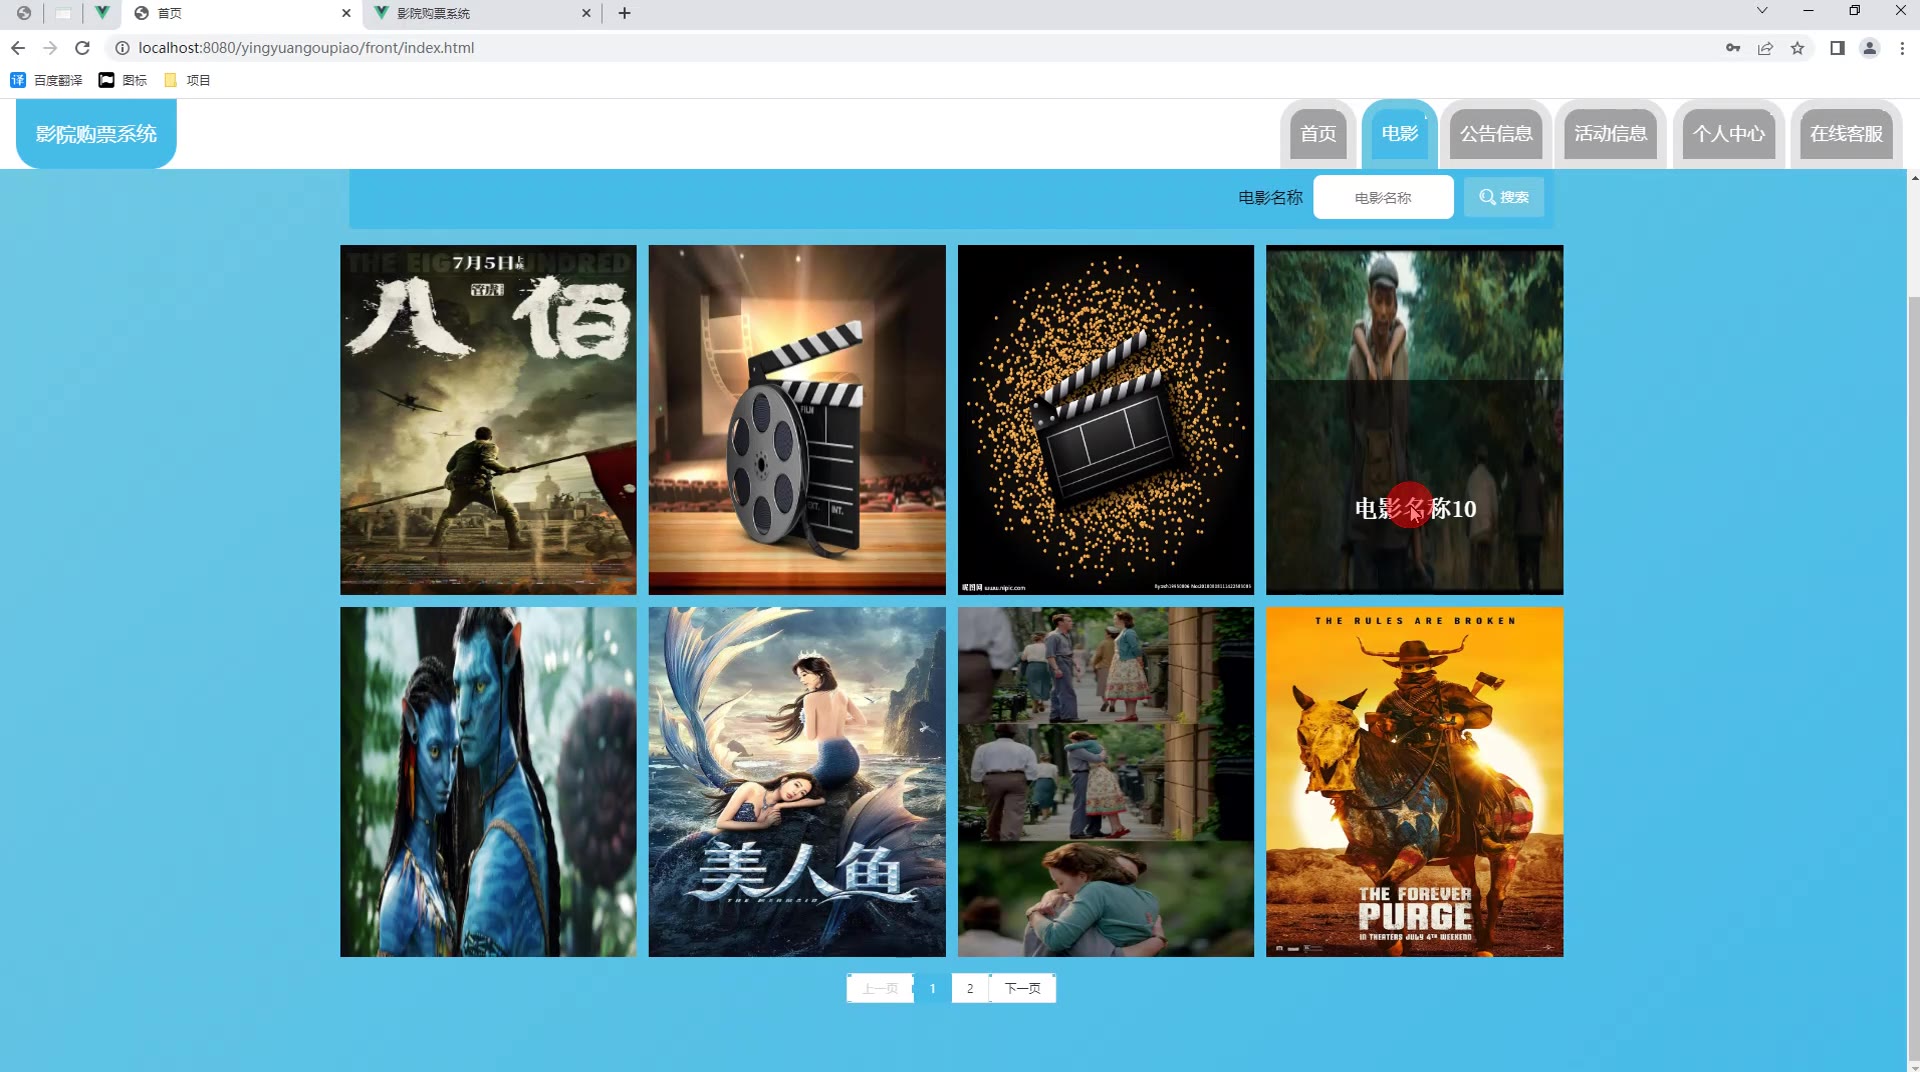Open the first pinned globe tab
This screenshot has width=1920, height=1072.
click(x=24, y=13)
